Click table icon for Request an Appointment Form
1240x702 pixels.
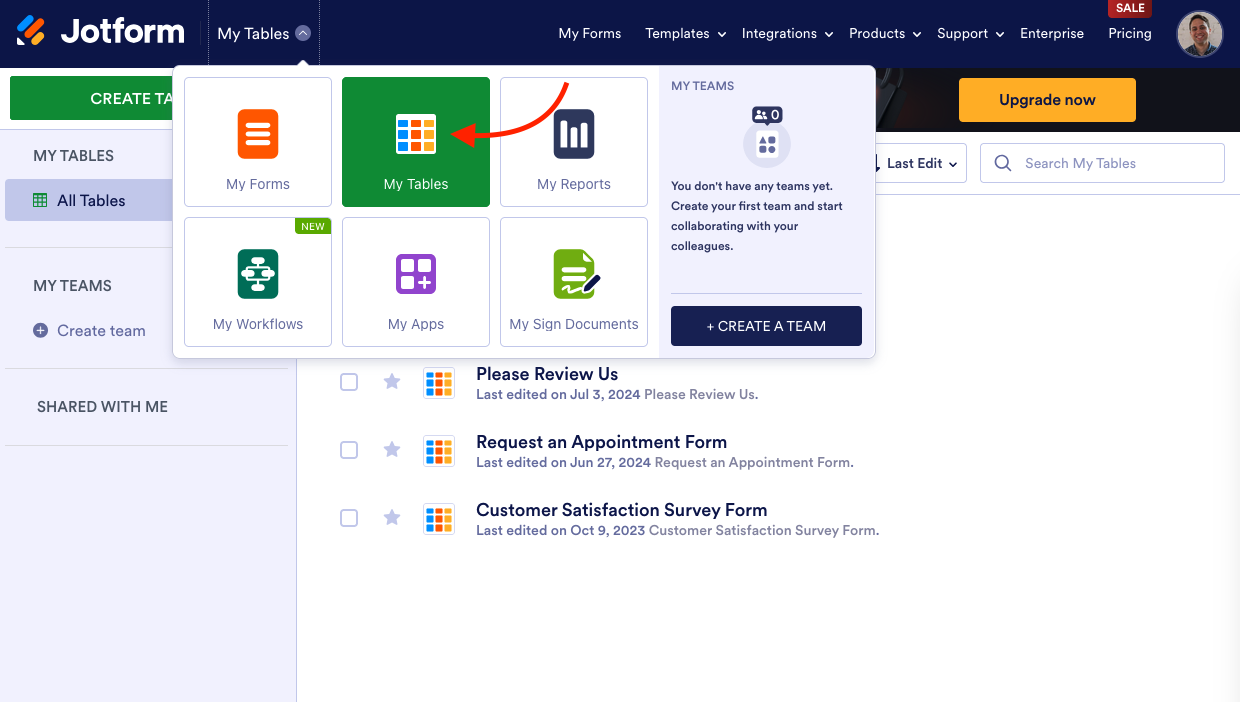coord(439,451)
